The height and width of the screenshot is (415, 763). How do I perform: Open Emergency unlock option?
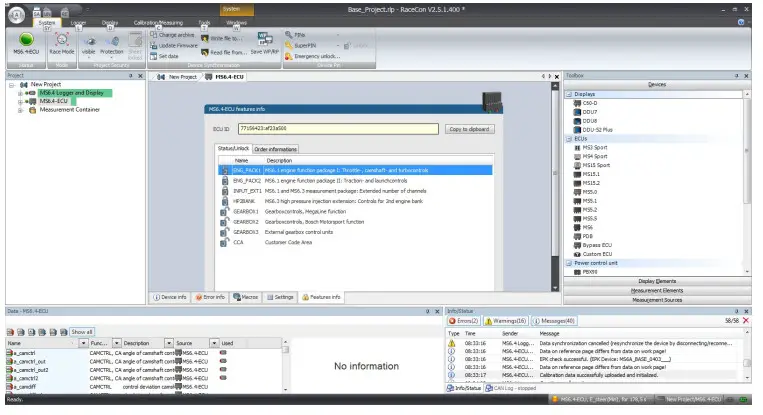pos(319,55)
